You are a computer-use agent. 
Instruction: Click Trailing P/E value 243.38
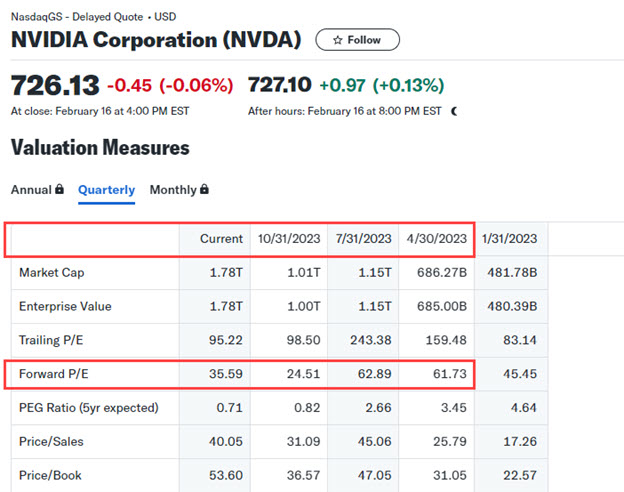click(x=371, y=340)
